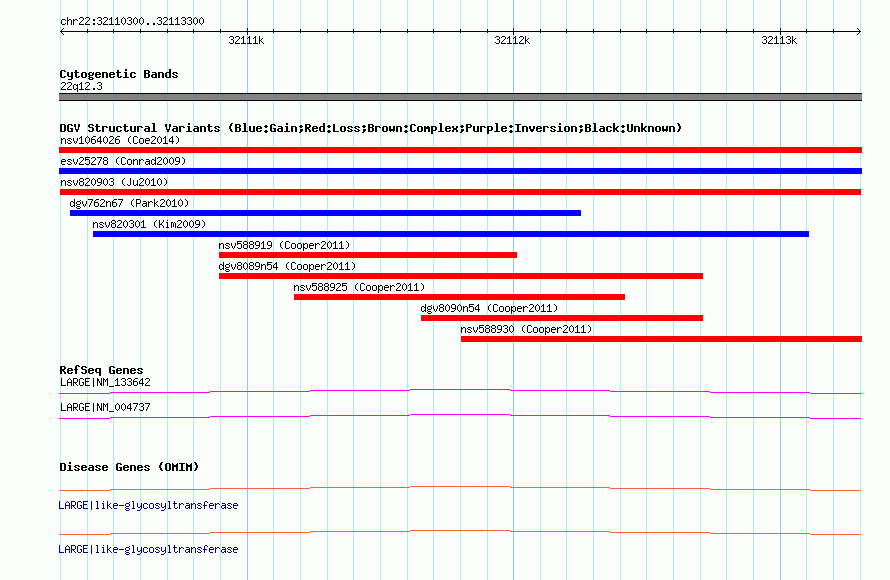Click the first orange OMIM disease gene line
The image size is (890, 580).
point(460,489)
